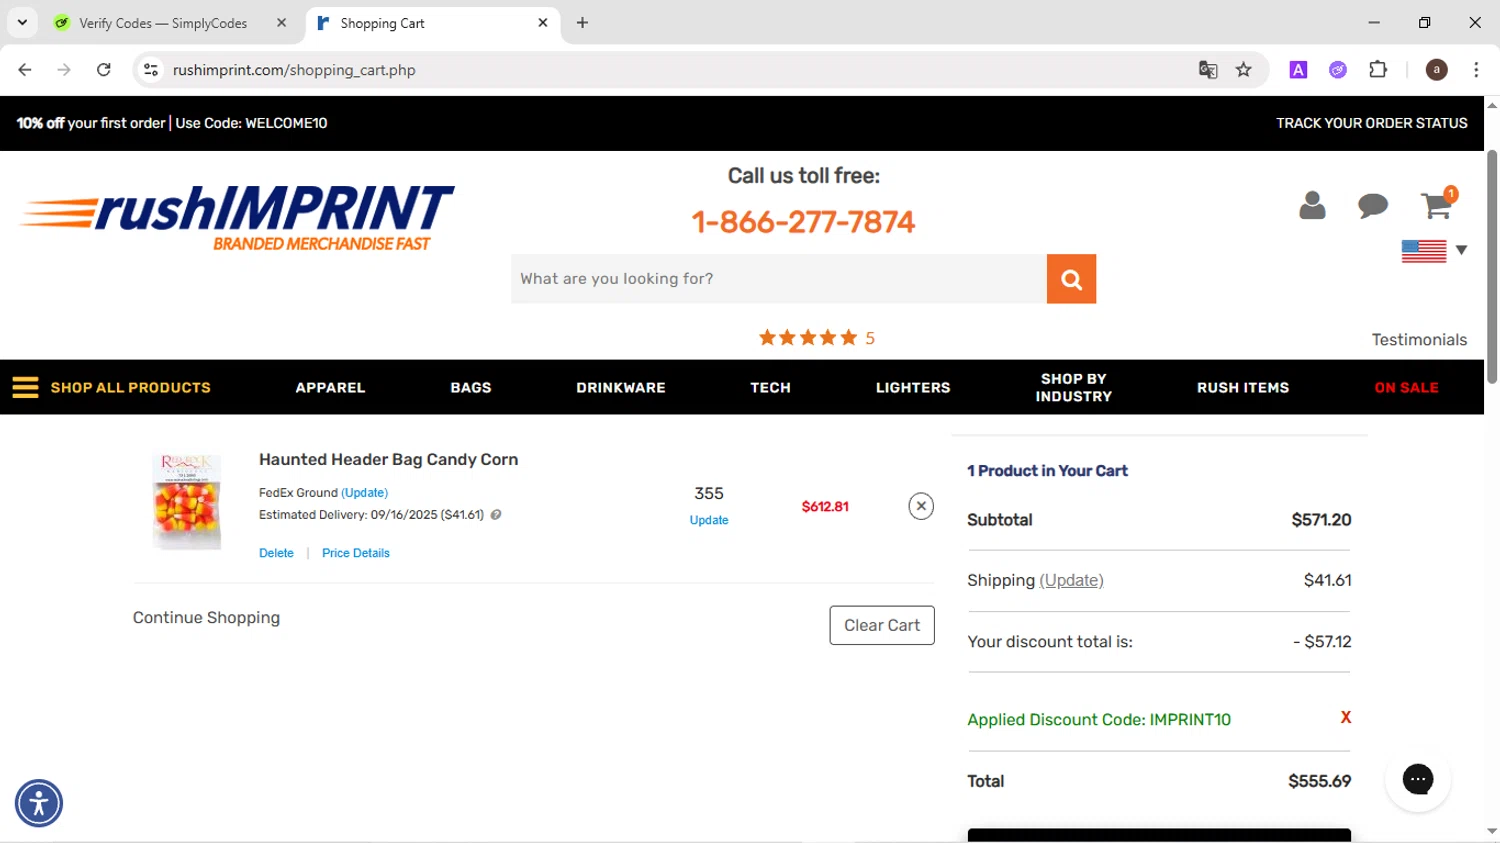Image resolution: width=1500 pixels, height=843 pixels.
Task: Open Rush Items menu
Action: pyautogui.click(x=1243, y=388)
